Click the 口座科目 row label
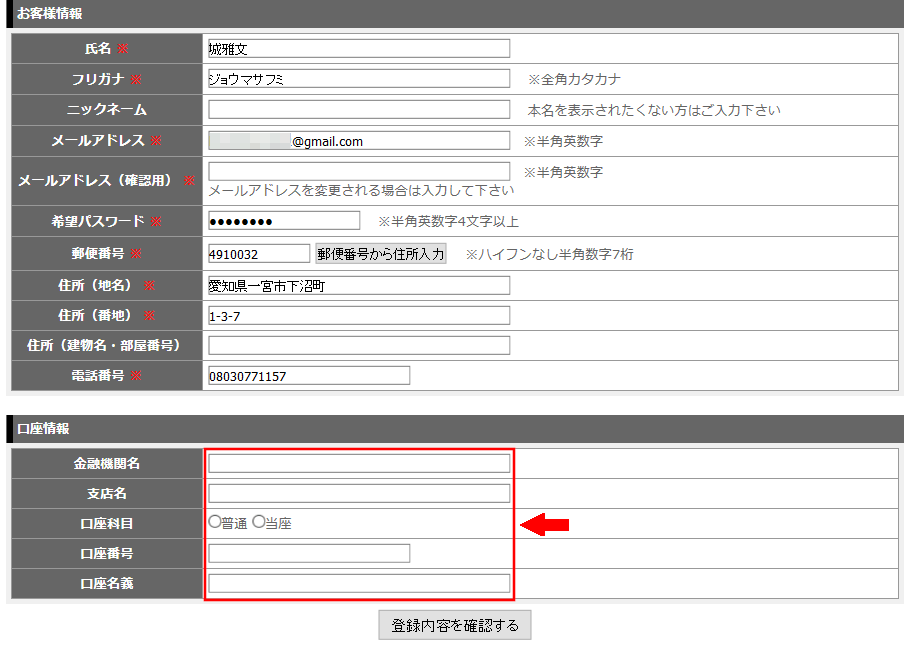The width and height of the screenshot is (904, 653). tap(107, 523)
